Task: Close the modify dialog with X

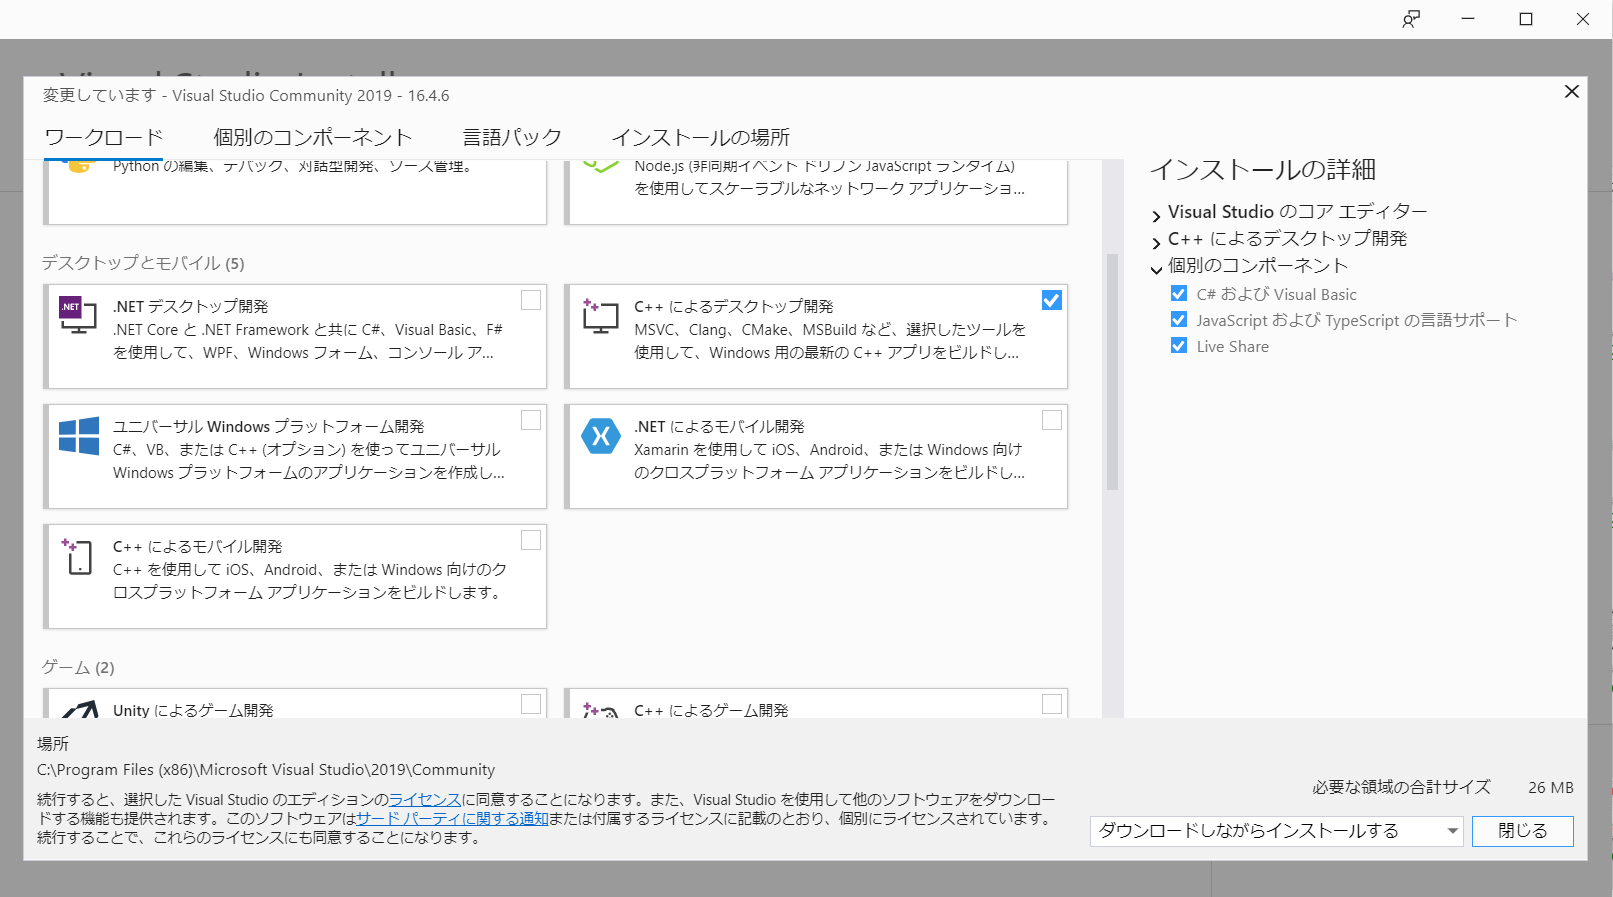Action: pyautogui.click(x=1572, y=92)
